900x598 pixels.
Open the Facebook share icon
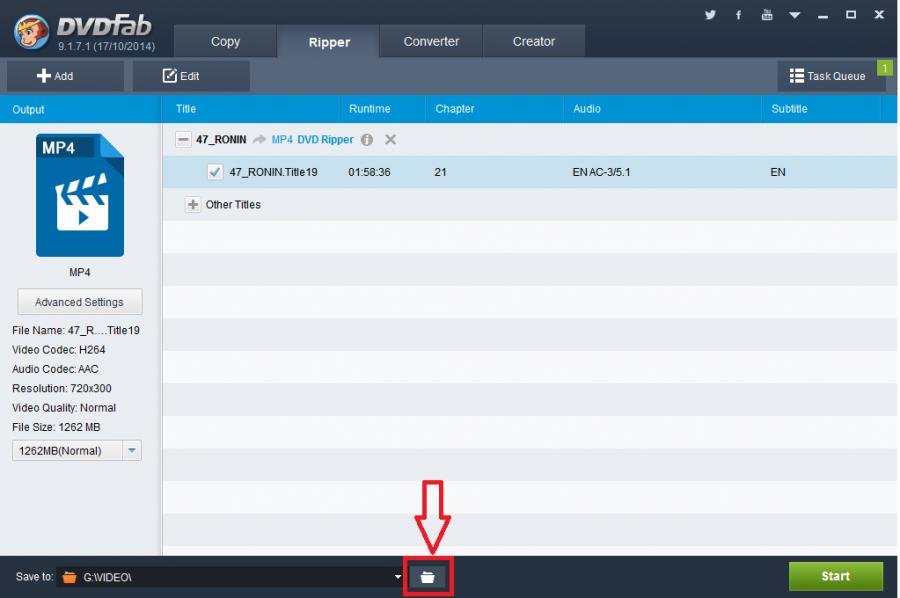[x=738, y=15]
